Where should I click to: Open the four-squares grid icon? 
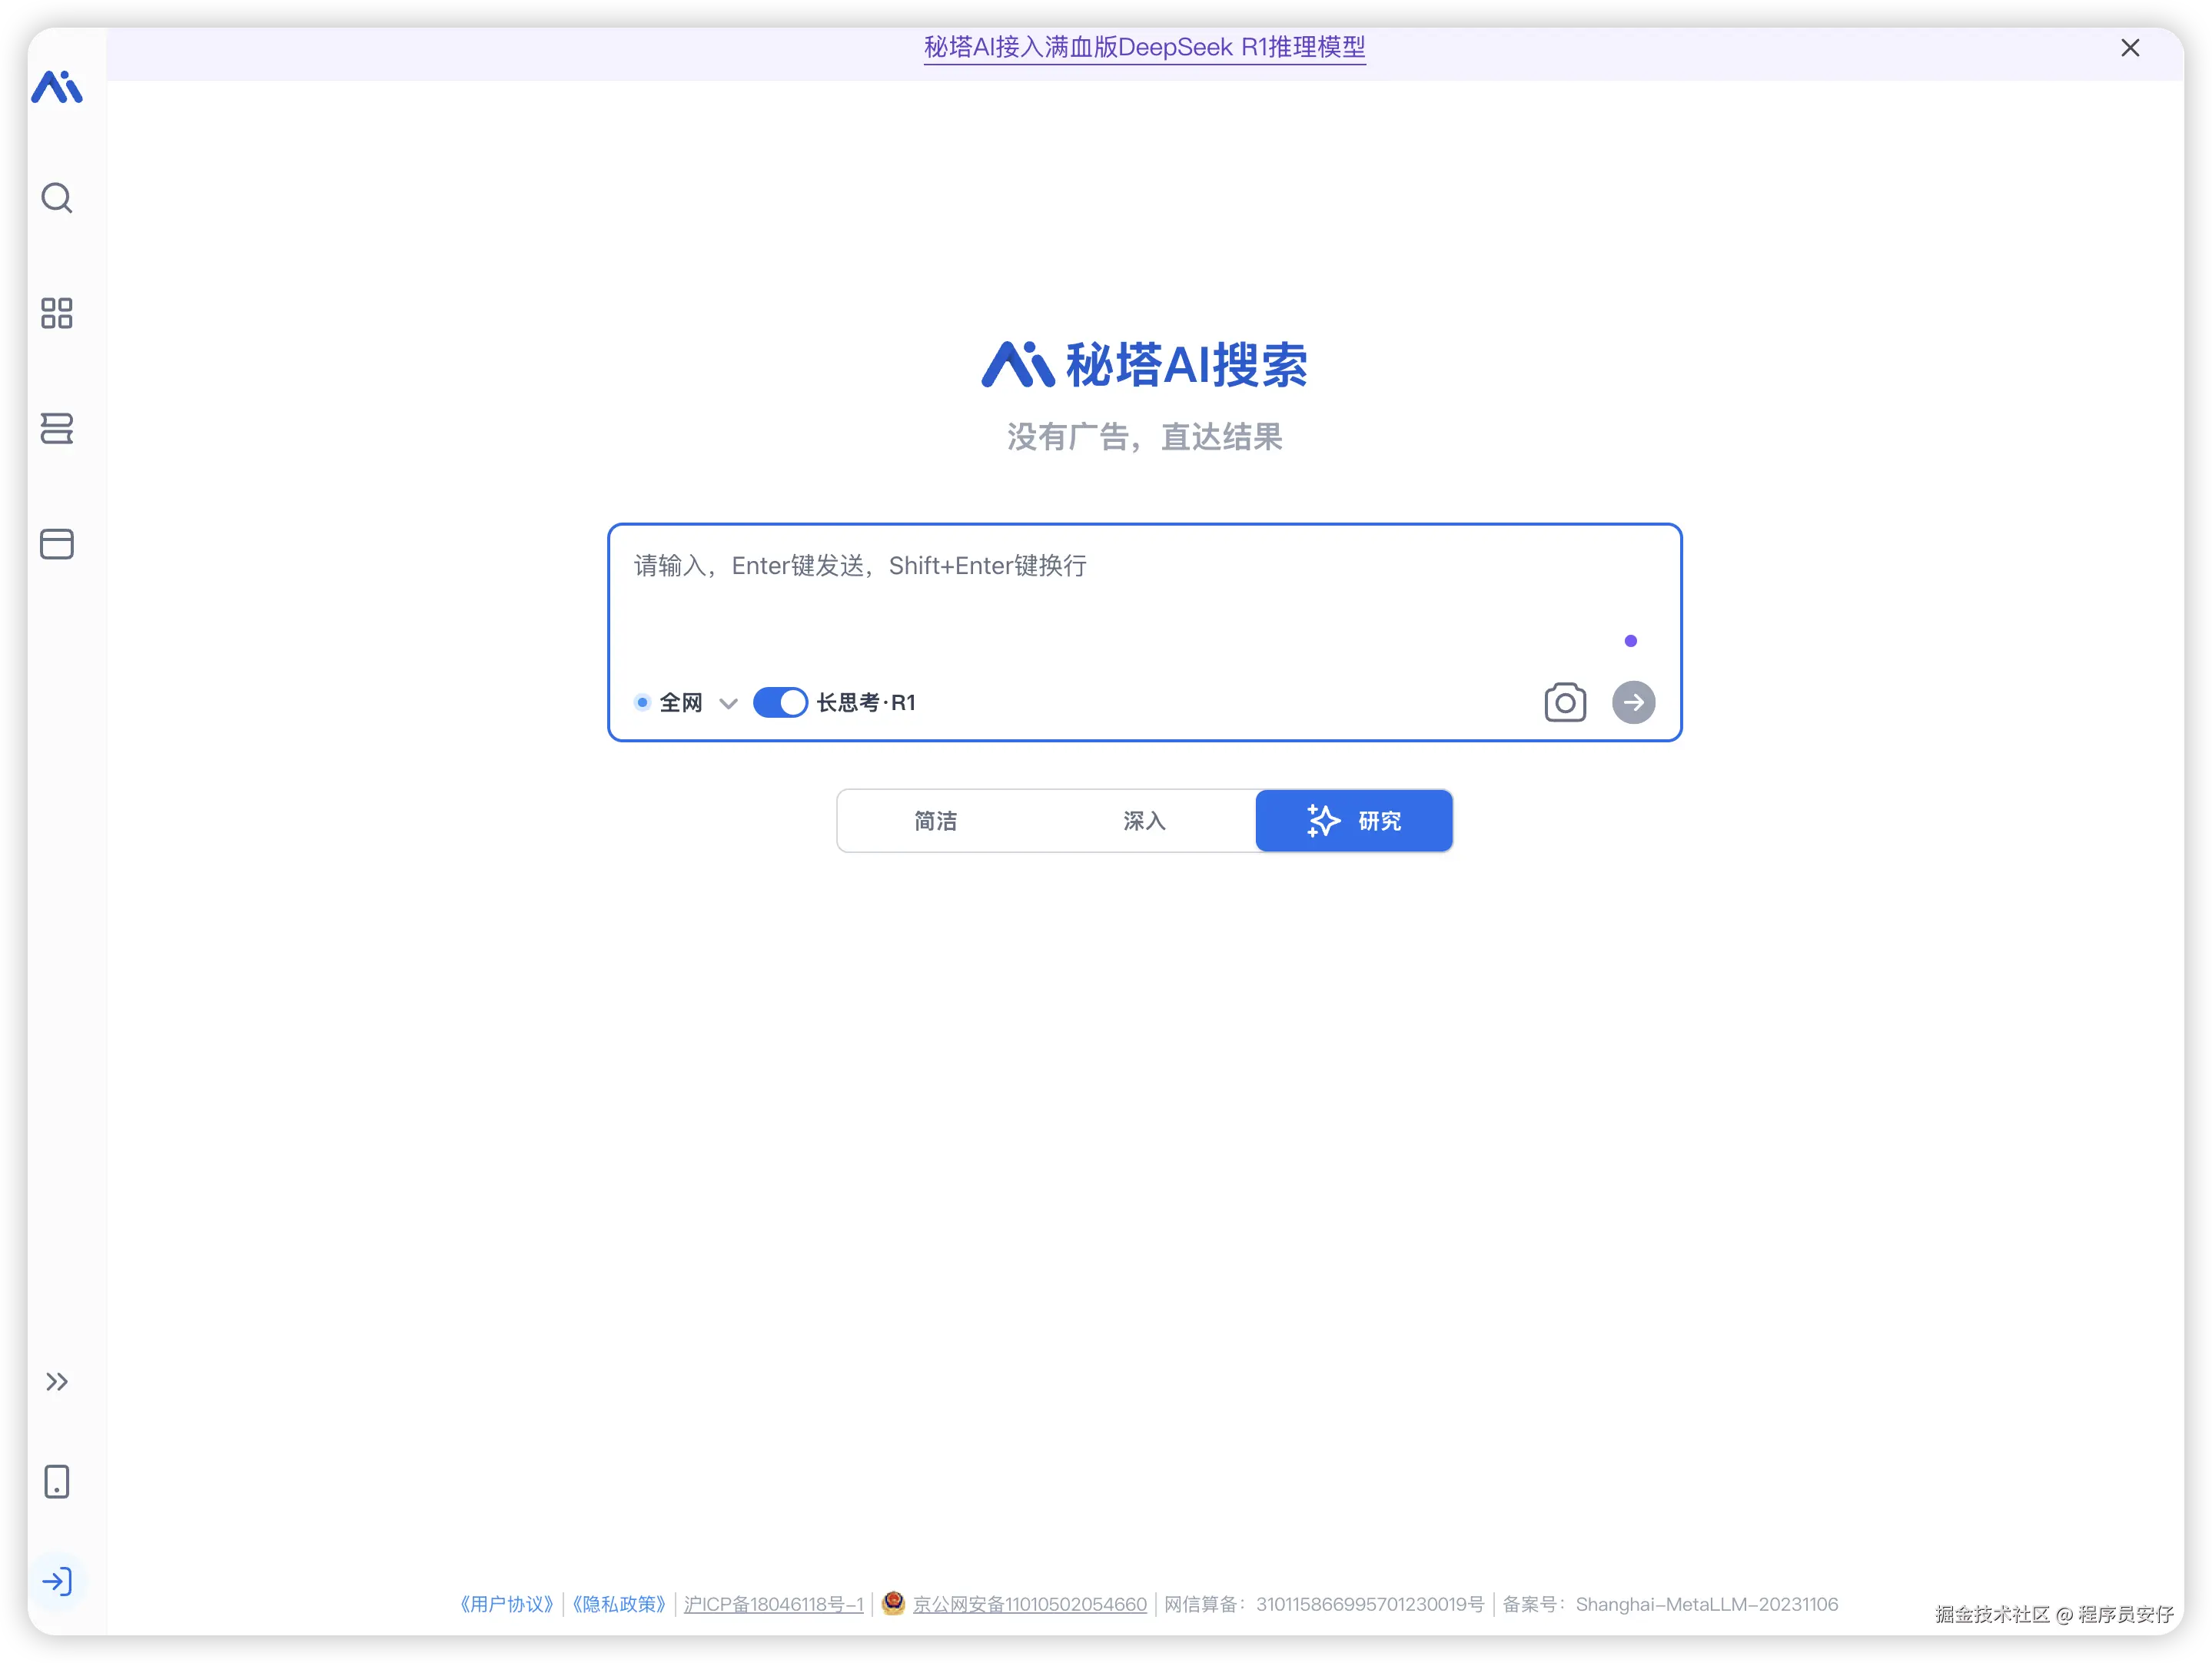[57, 313]
